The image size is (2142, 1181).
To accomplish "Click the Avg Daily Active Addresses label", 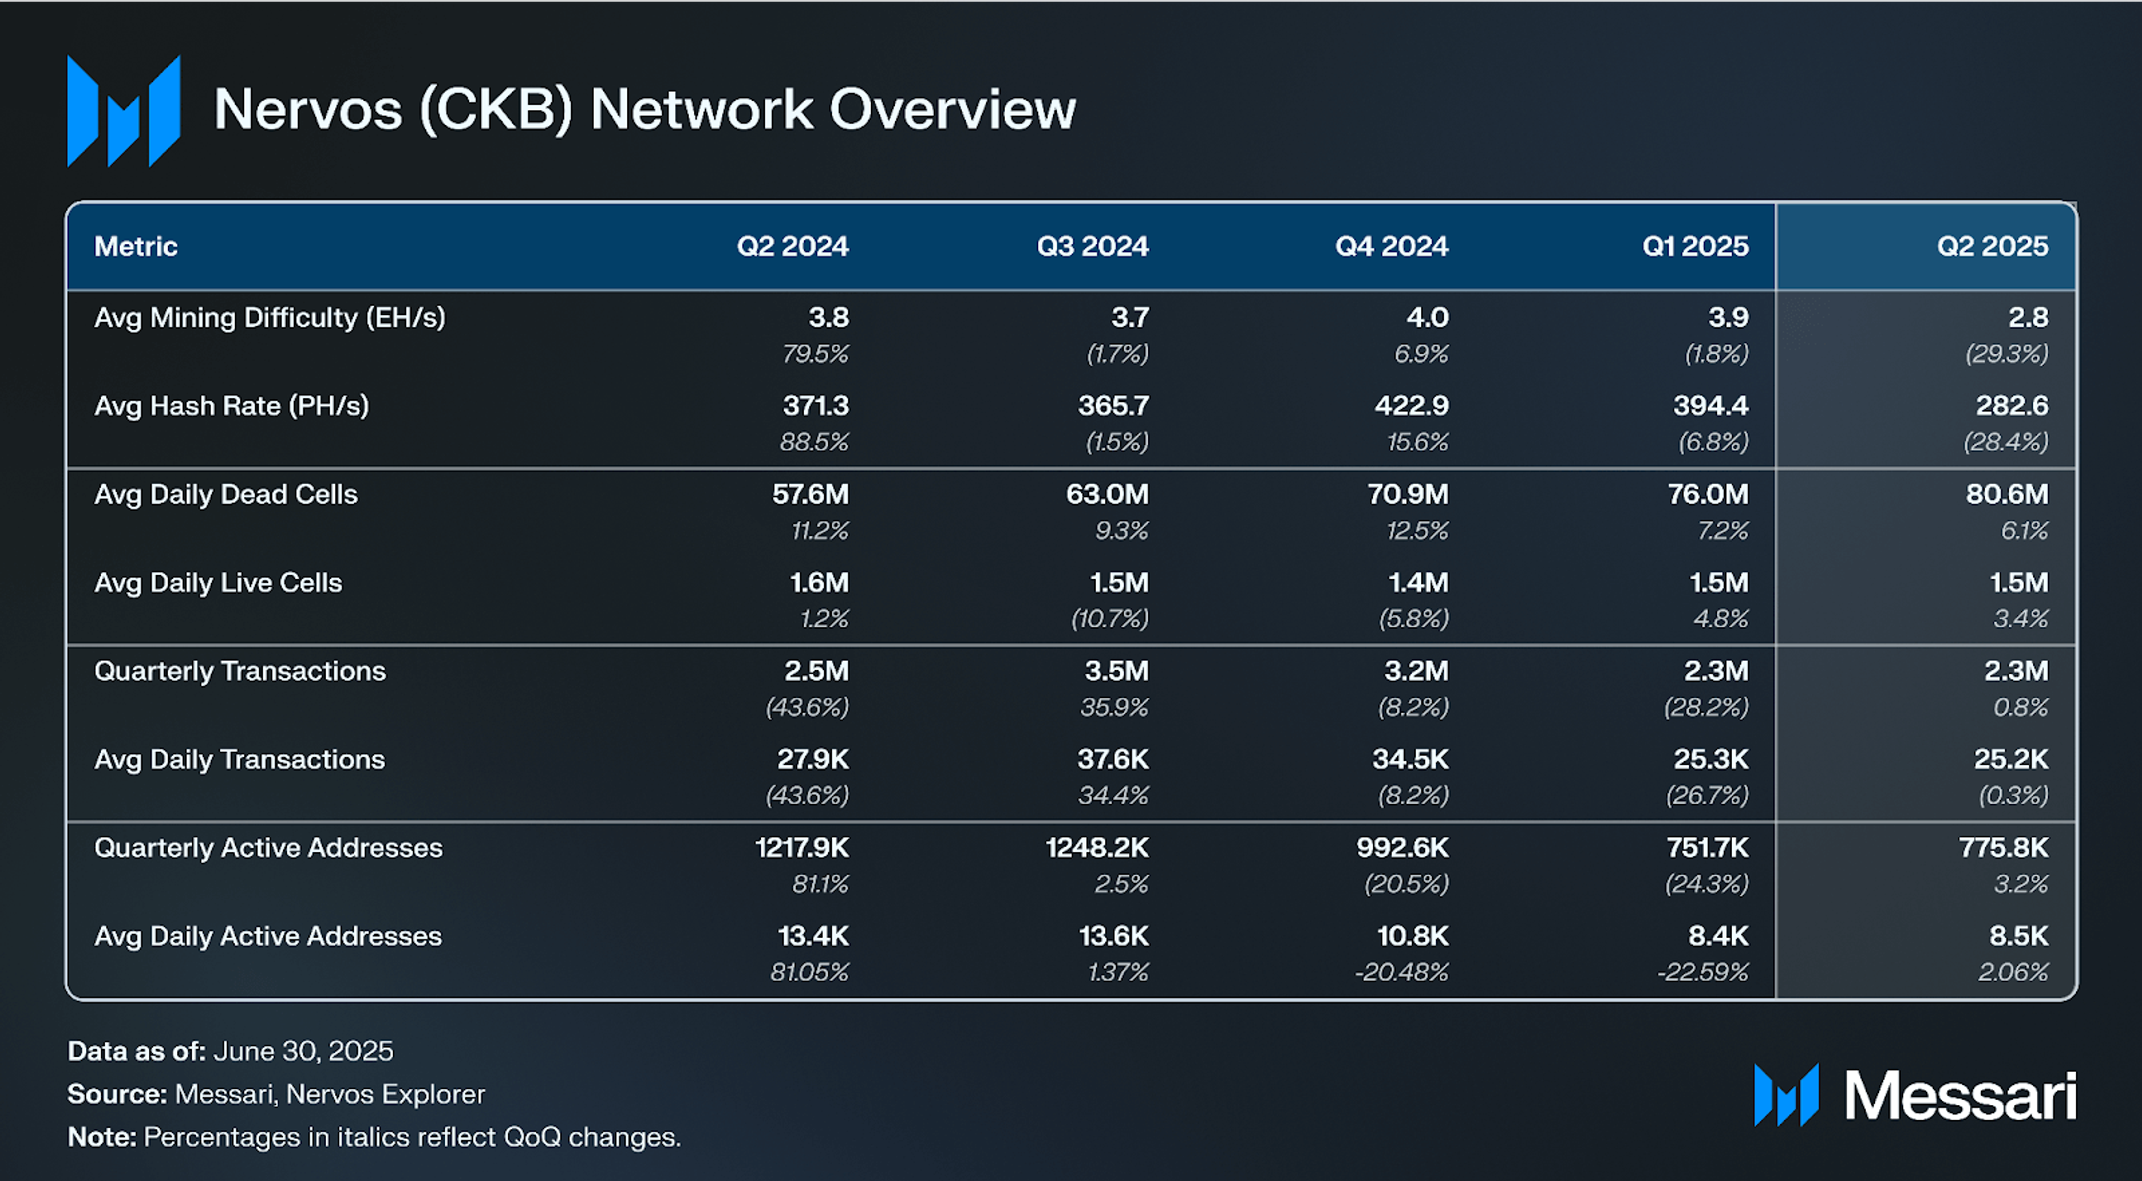I will 268,936.
